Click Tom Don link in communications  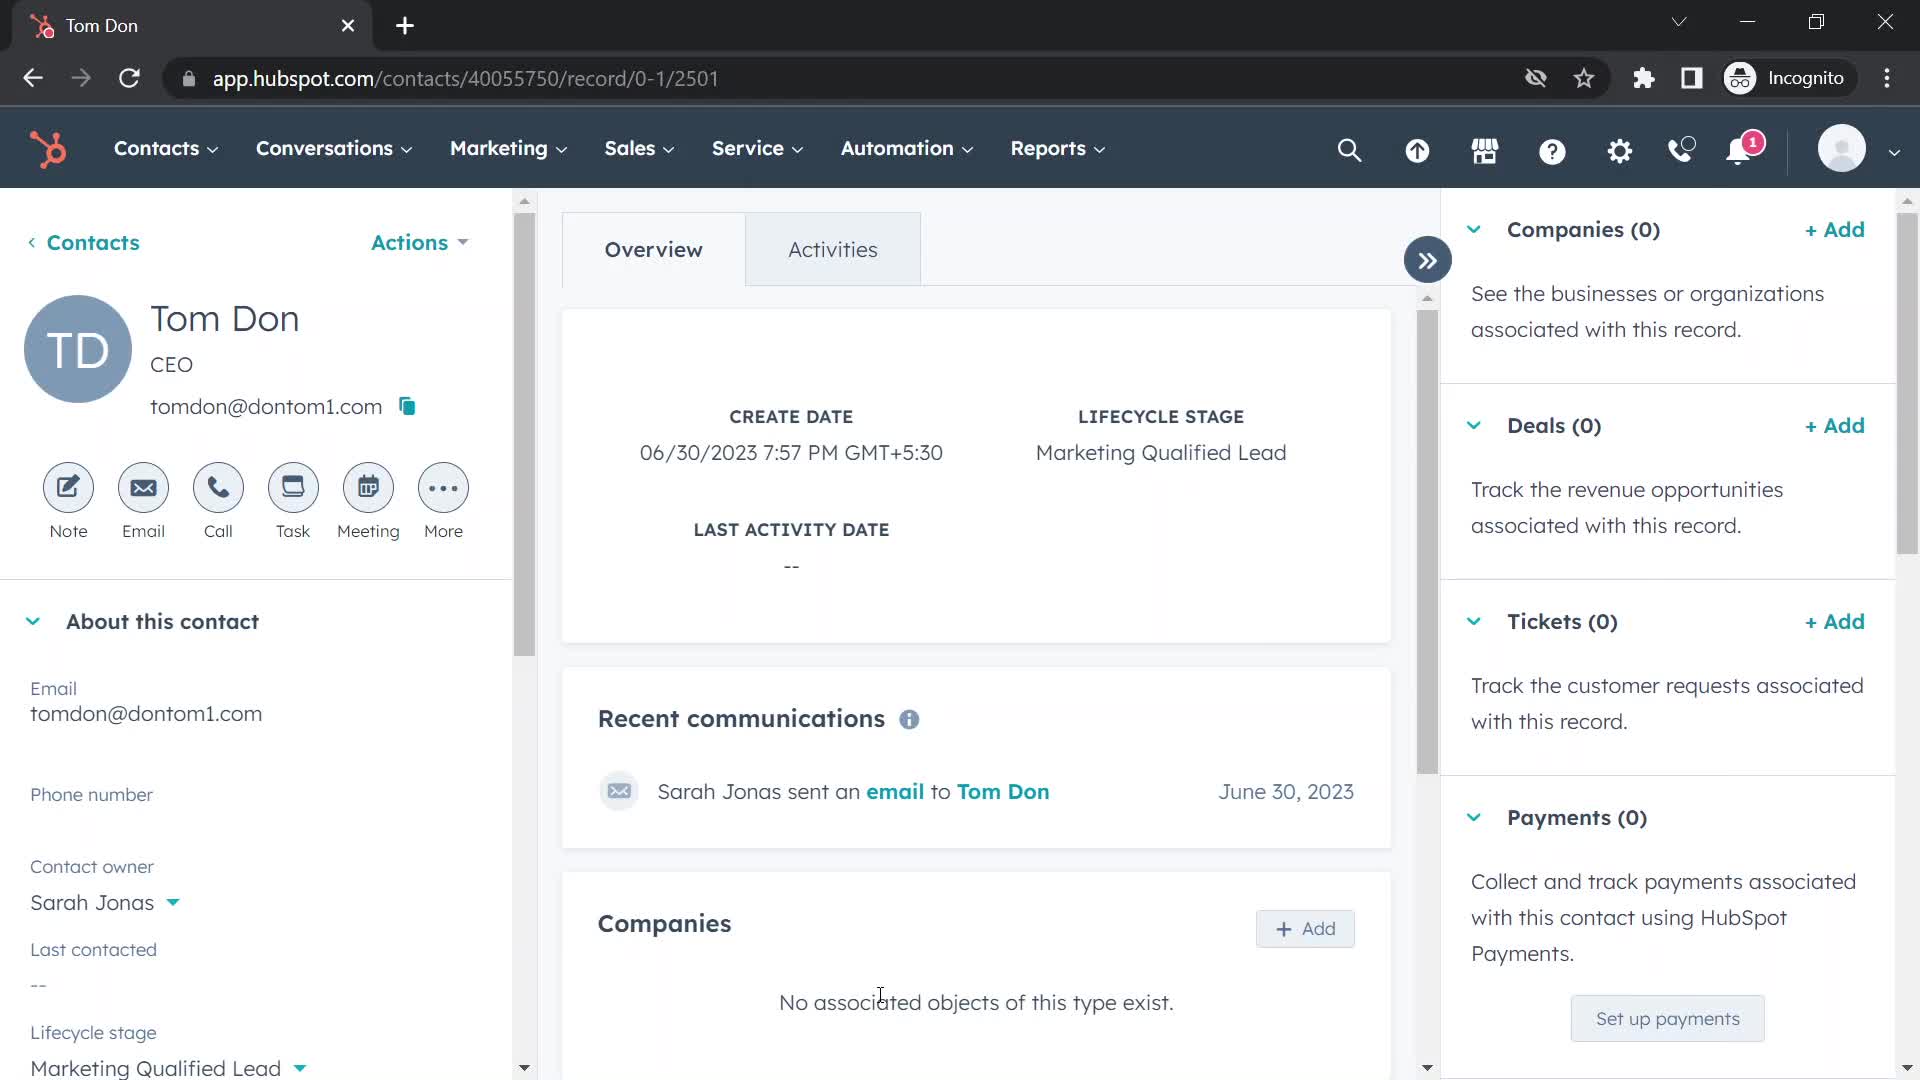click(1002, 791)
